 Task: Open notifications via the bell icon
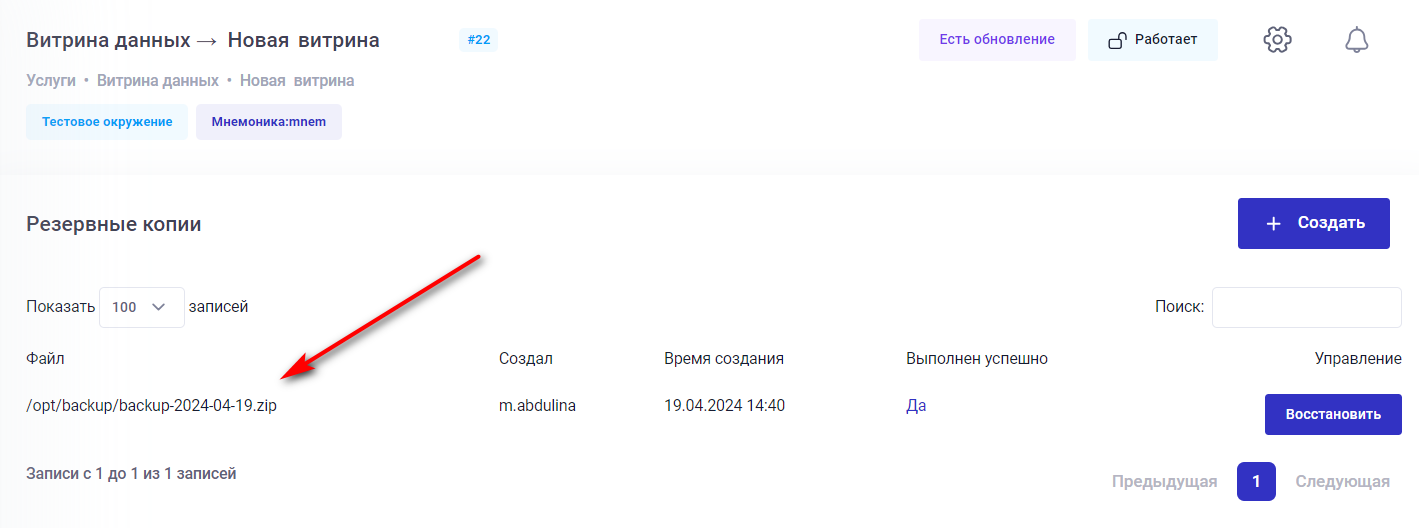[x=1356, y=40]
